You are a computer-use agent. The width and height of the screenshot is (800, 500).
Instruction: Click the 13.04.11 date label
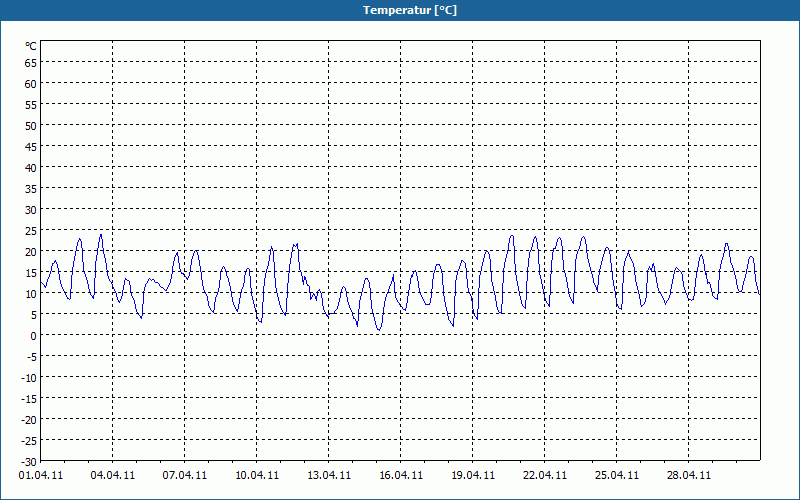click(329, 475)
